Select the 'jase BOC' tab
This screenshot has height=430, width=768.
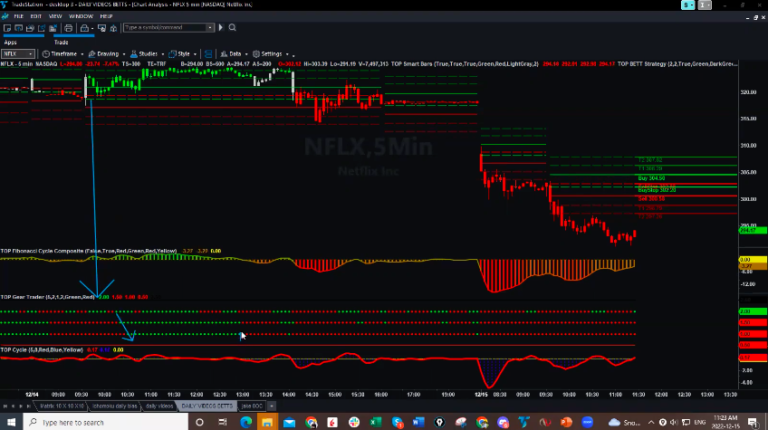[255, 407]
